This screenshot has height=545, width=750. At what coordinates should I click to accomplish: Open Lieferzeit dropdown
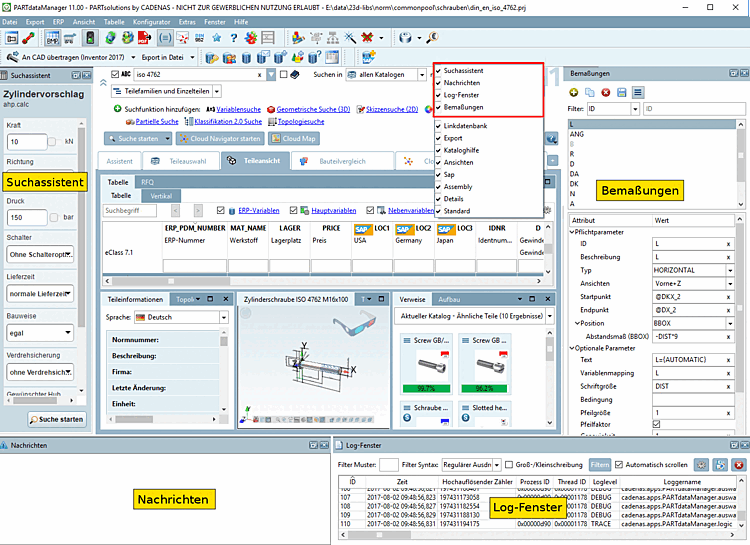[40, 293]
